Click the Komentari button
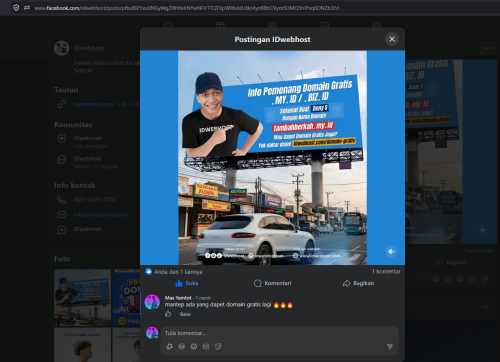The height and width of the screenshot is (362, 500). click(x=273, y=283)
